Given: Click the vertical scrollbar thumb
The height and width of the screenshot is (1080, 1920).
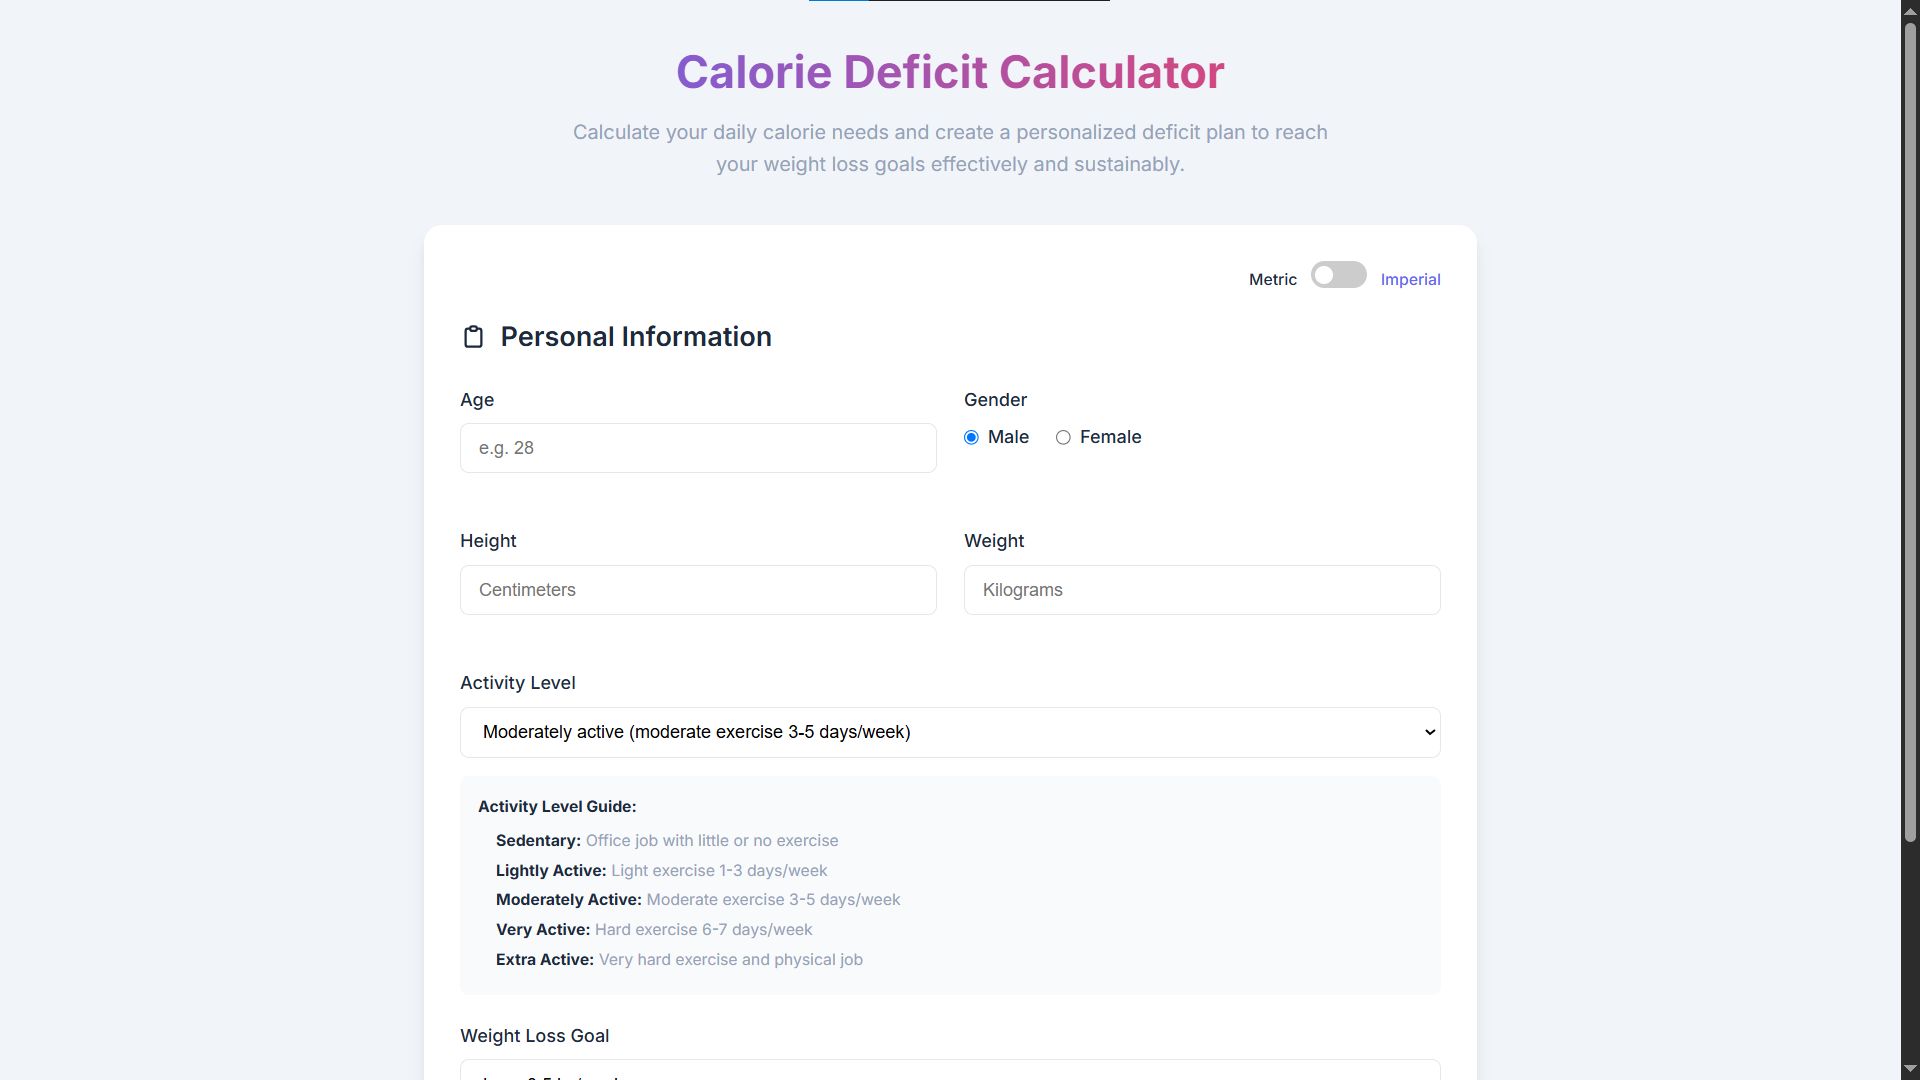Looking at the screenshot, I should pyautogui.click(x=1910, y=431).
